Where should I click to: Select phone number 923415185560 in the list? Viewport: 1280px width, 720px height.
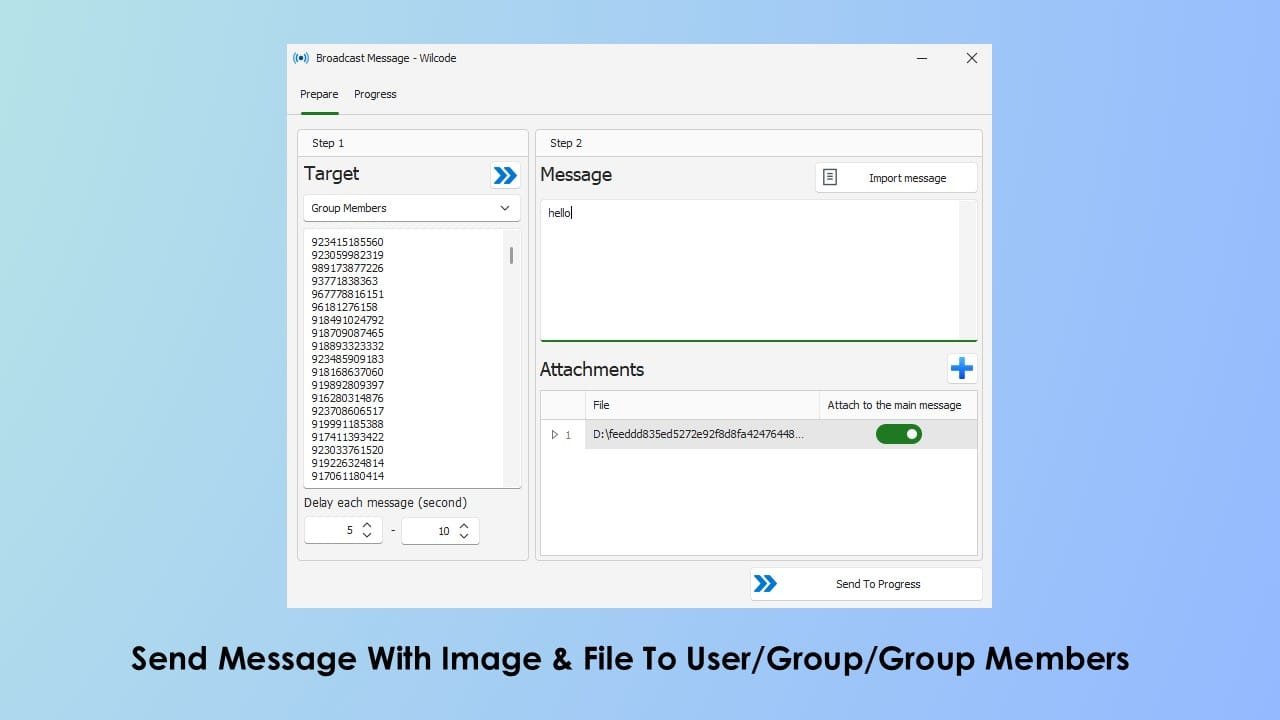tap(347, 242)
